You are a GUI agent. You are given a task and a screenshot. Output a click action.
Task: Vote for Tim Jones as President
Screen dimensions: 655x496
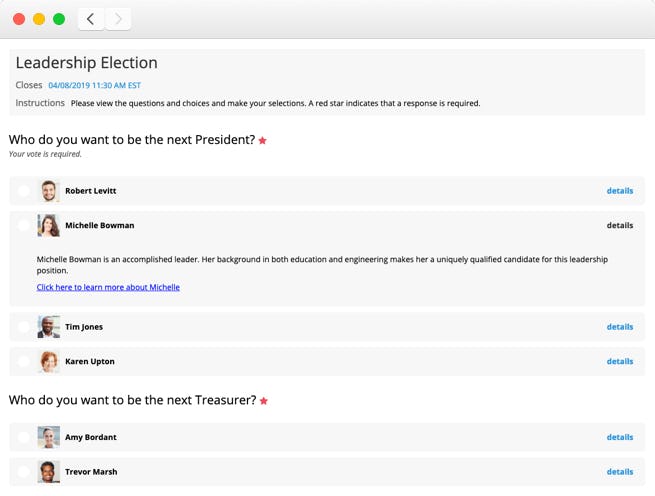pos(24,327)
